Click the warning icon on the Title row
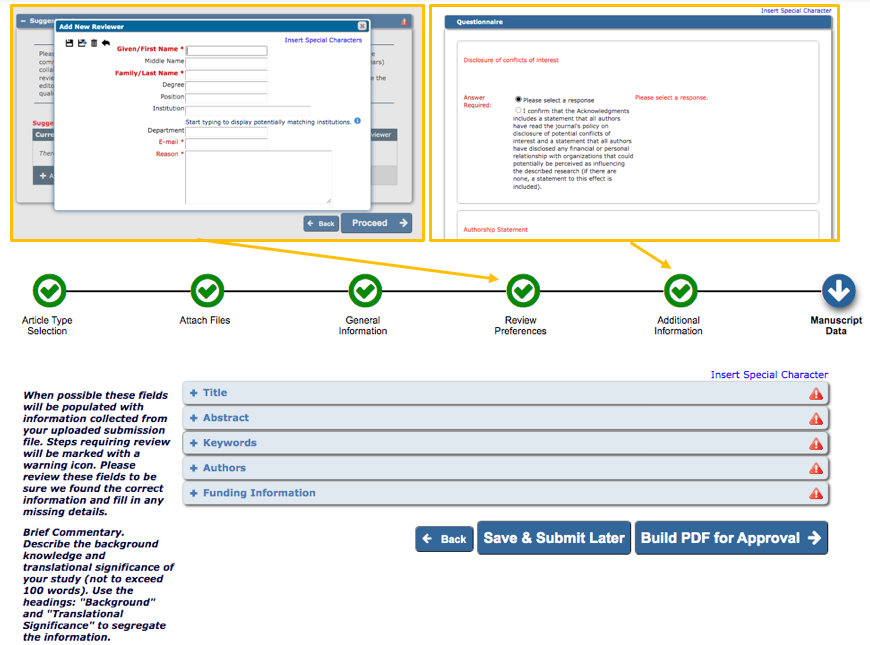The image size is (870, 645). (816, 394)
